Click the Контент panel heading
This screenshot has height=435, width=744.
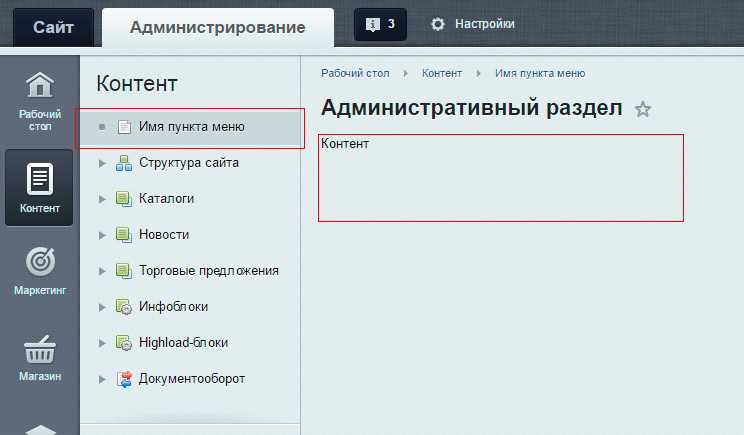(137, 83)
